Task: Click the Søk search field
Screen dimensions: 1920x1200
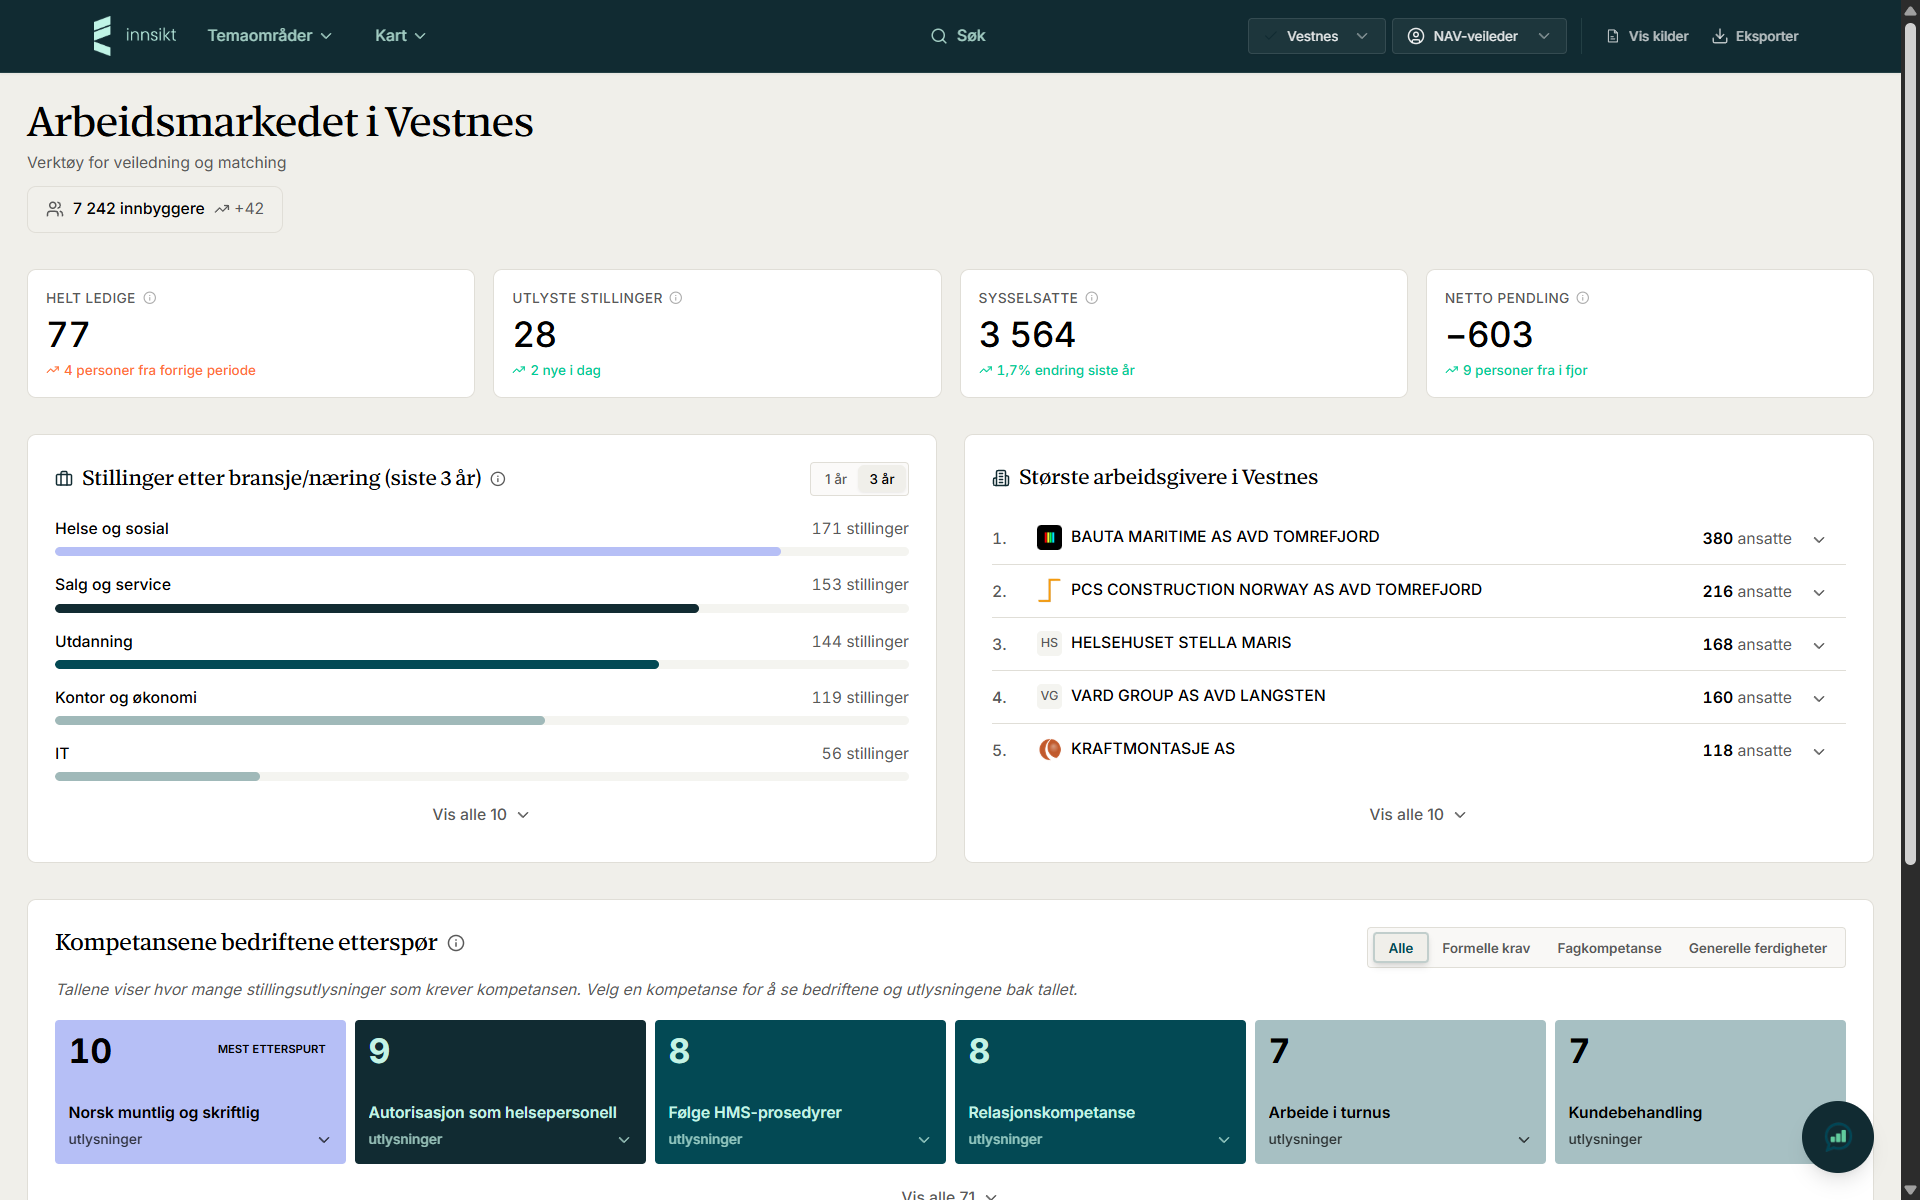Action: coord(959,36)
